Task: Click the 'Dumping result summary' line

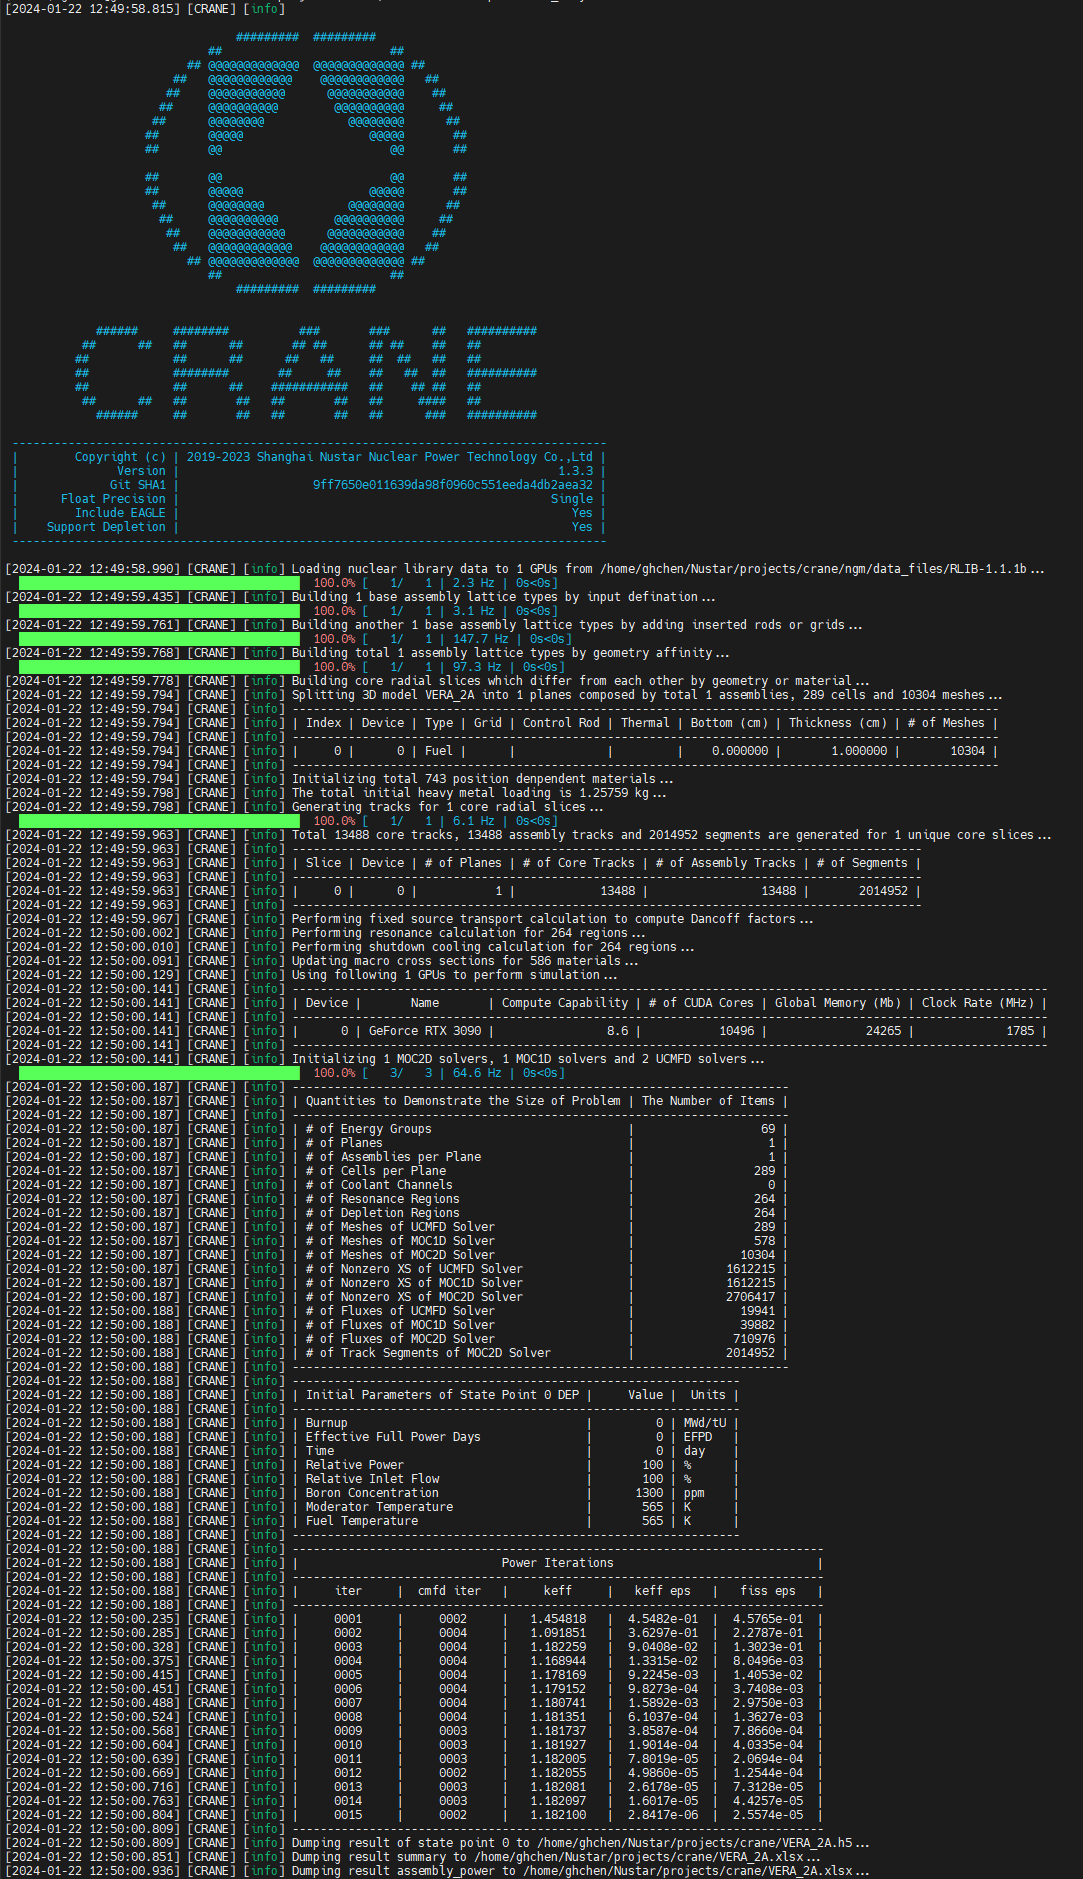Action: [x=555, y=1857]
